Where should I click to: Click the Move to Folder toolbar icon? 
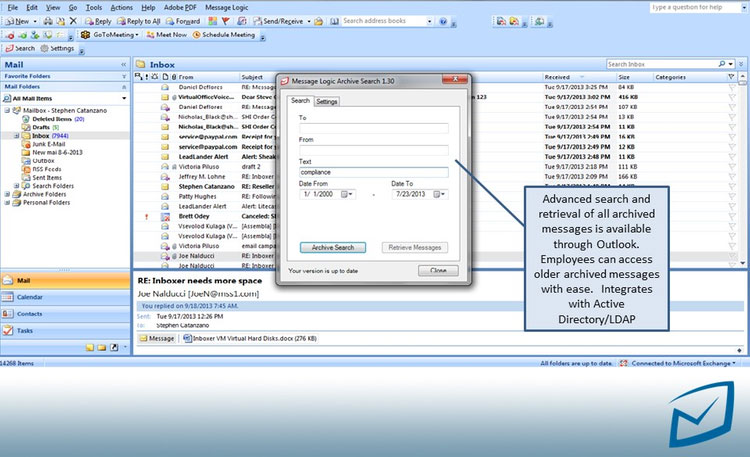tap(61, 21)
